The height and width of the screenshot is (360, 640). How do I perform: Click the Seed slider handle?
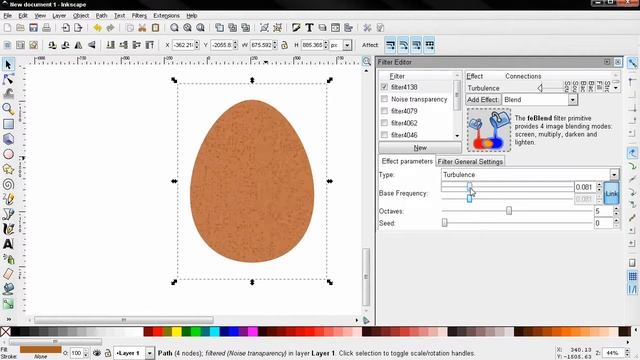pos(444,223)
